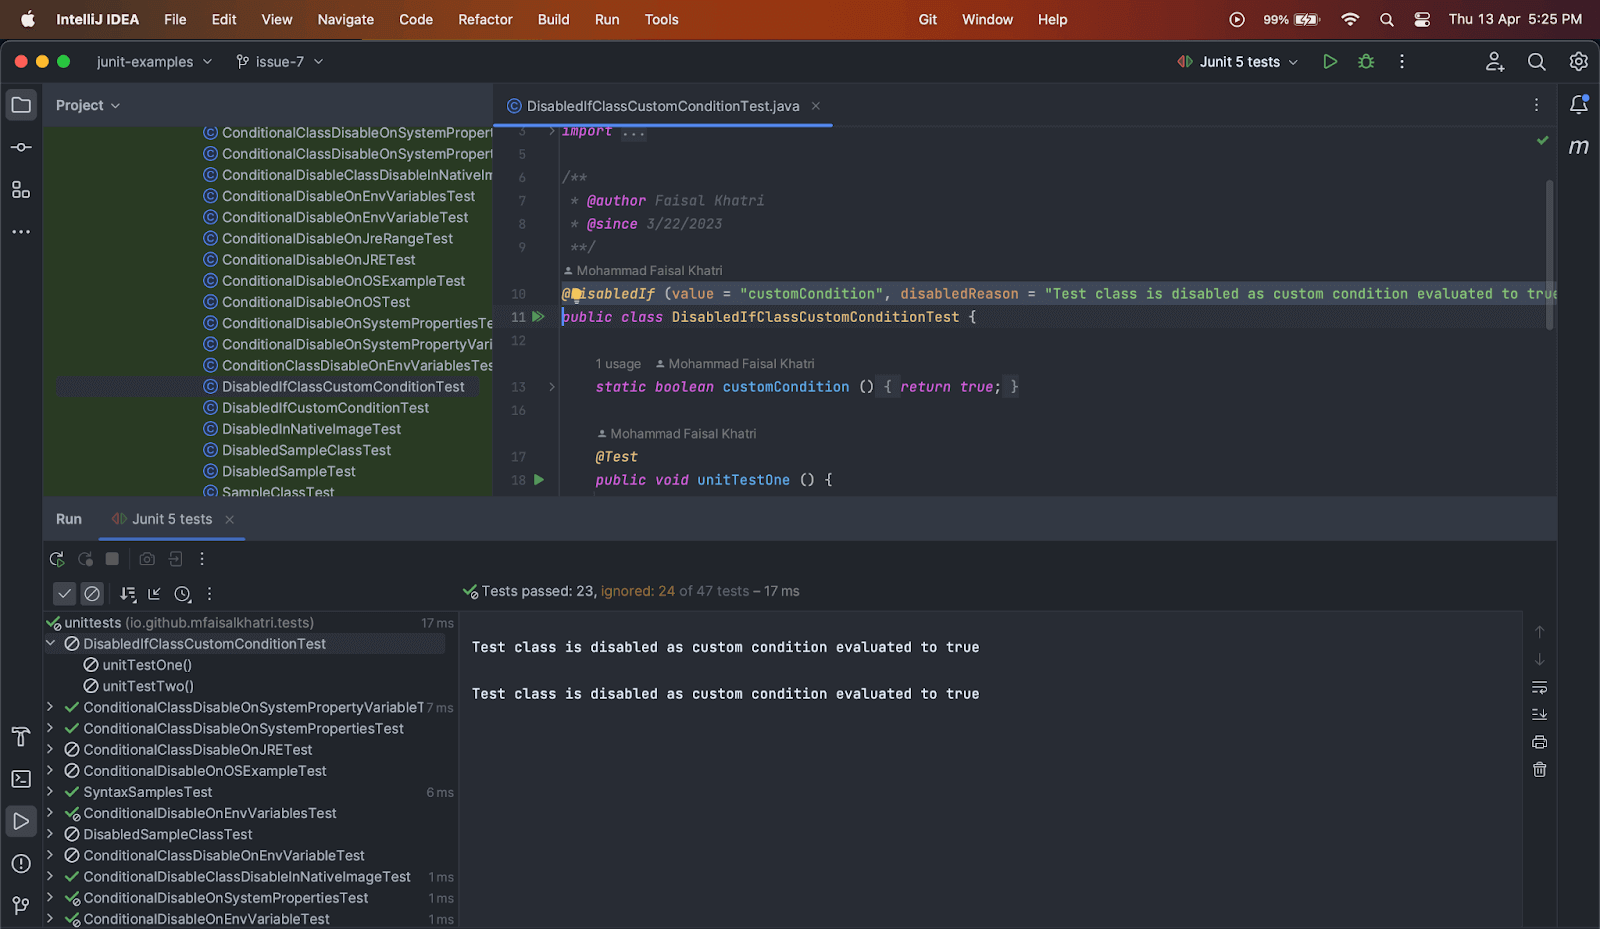Open DisabledSampleTest in the Project tree
Image resolution: width=1600 pixels, height=929 pixels.
(288, 472)
